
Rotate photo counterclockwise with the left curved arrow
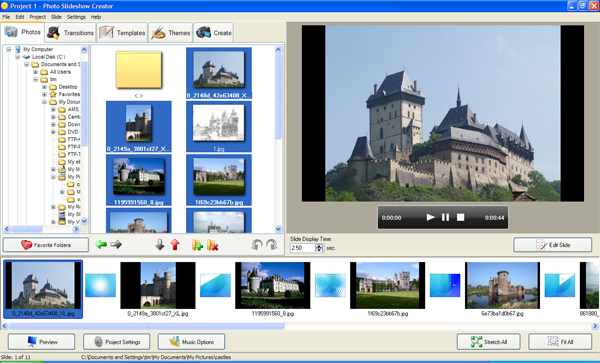click(x=257, y=244)
